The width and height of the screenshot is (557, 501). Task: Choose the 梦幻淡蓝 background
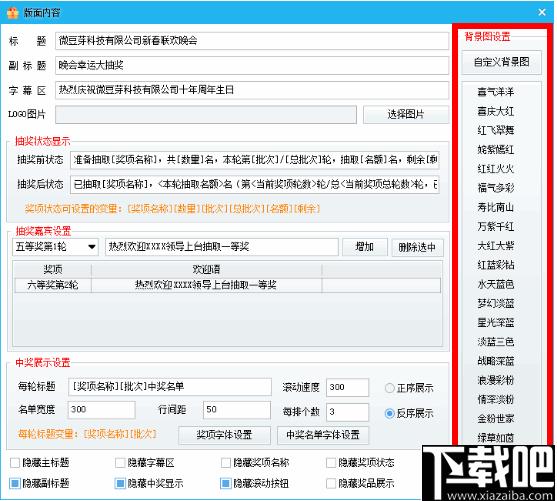pos(496,303)
